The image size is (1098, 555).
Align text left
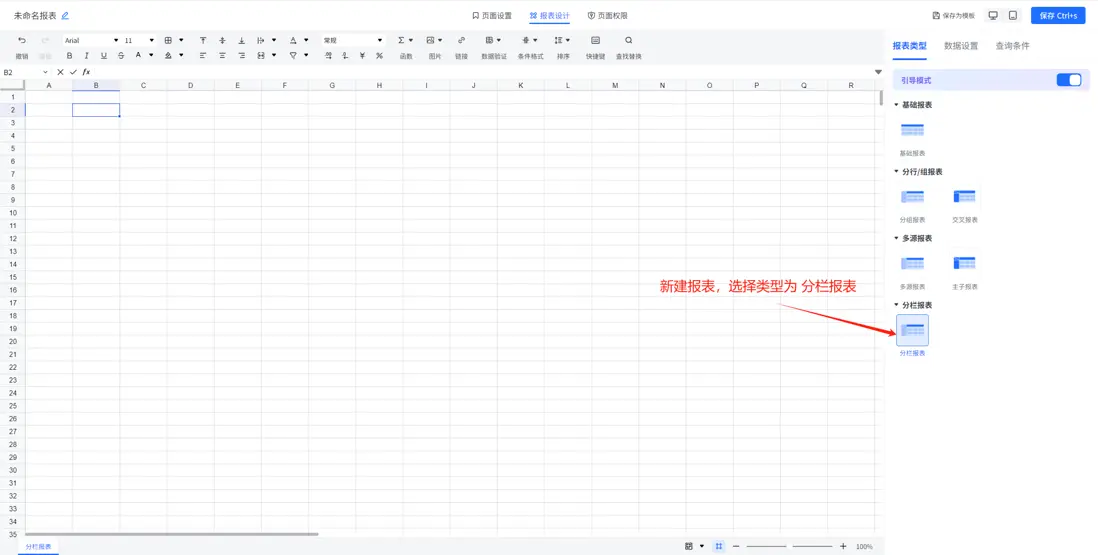pyautogui.click(x=203, y=55)
